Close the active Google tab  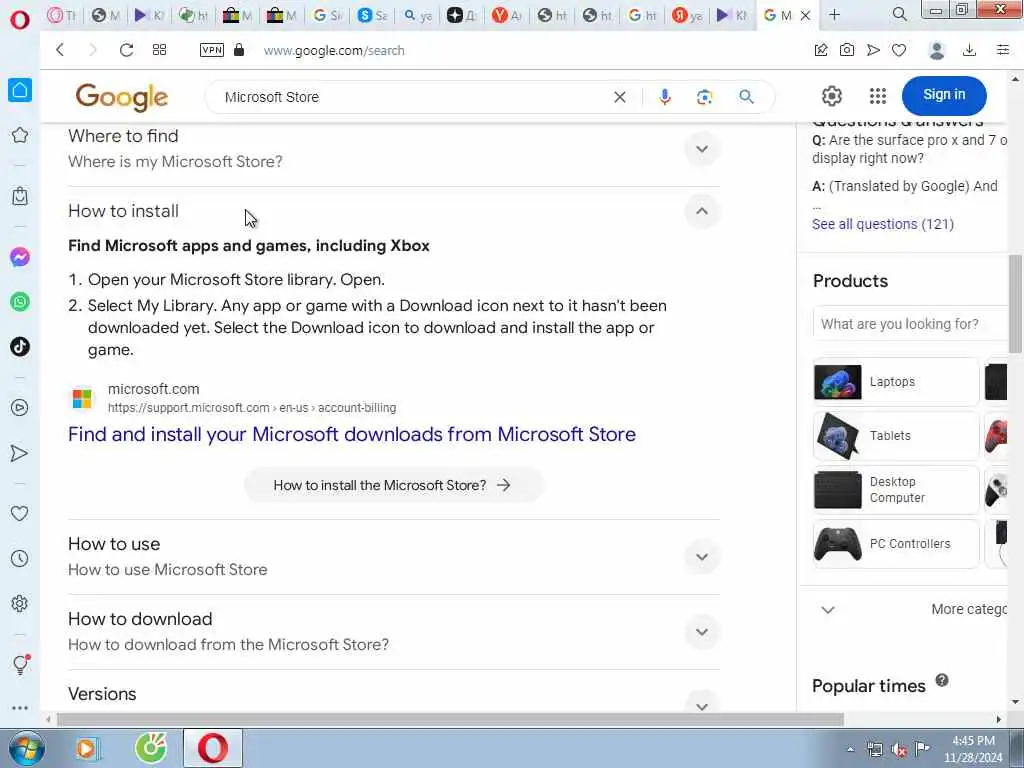pyautogui.click(x=806, y=15)
